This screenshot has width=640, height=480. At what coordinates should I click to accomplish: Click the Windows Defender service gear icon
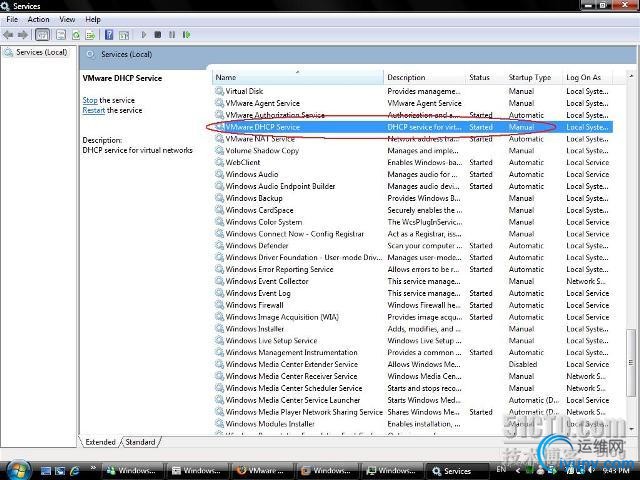pyautogui.click(x=219, y=245)
